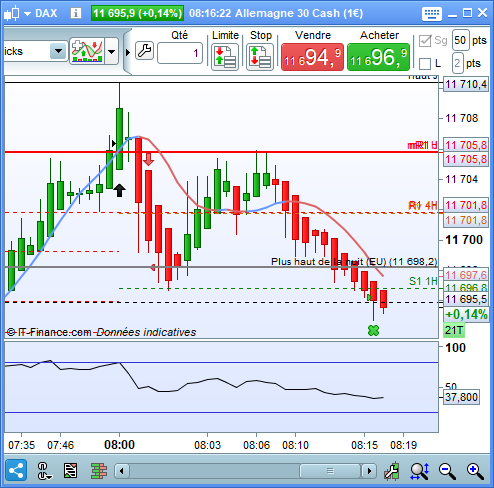
Task: Click the green 11 695,9 (+0,14%) price badge
Action: tap(137, 13)
